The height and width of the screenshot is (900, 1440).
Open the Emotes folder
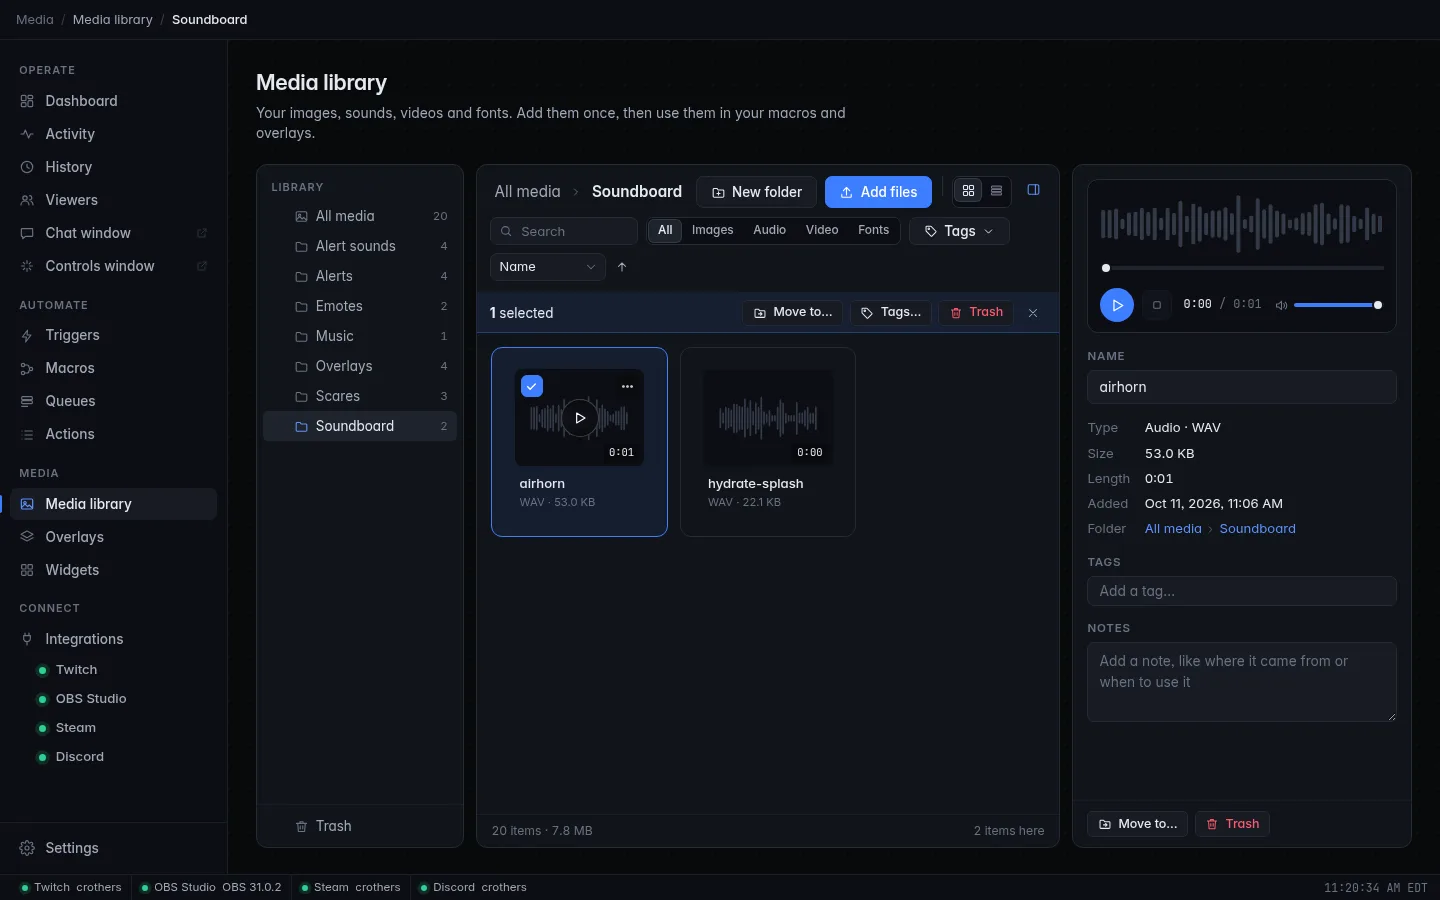tap(360, 306)
